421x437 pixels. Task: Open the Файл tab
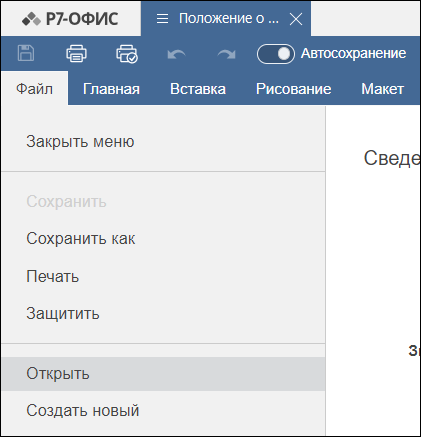tap(34, 89)
